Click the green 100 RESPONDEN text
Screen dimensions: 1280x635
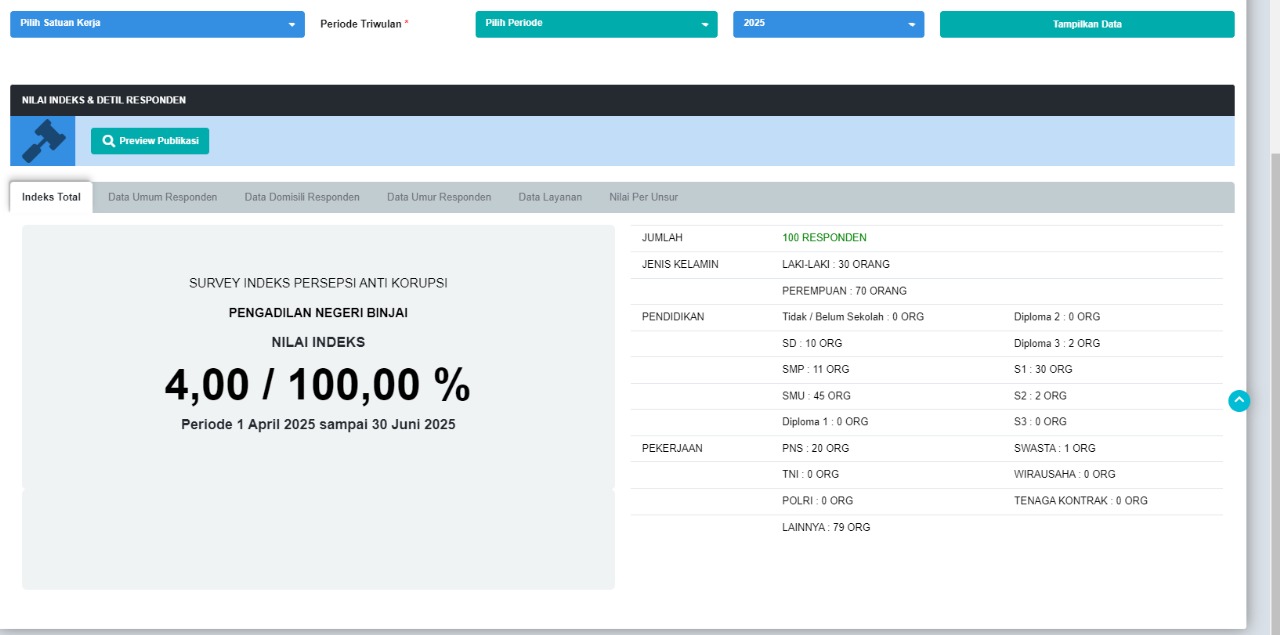(824, 238)
